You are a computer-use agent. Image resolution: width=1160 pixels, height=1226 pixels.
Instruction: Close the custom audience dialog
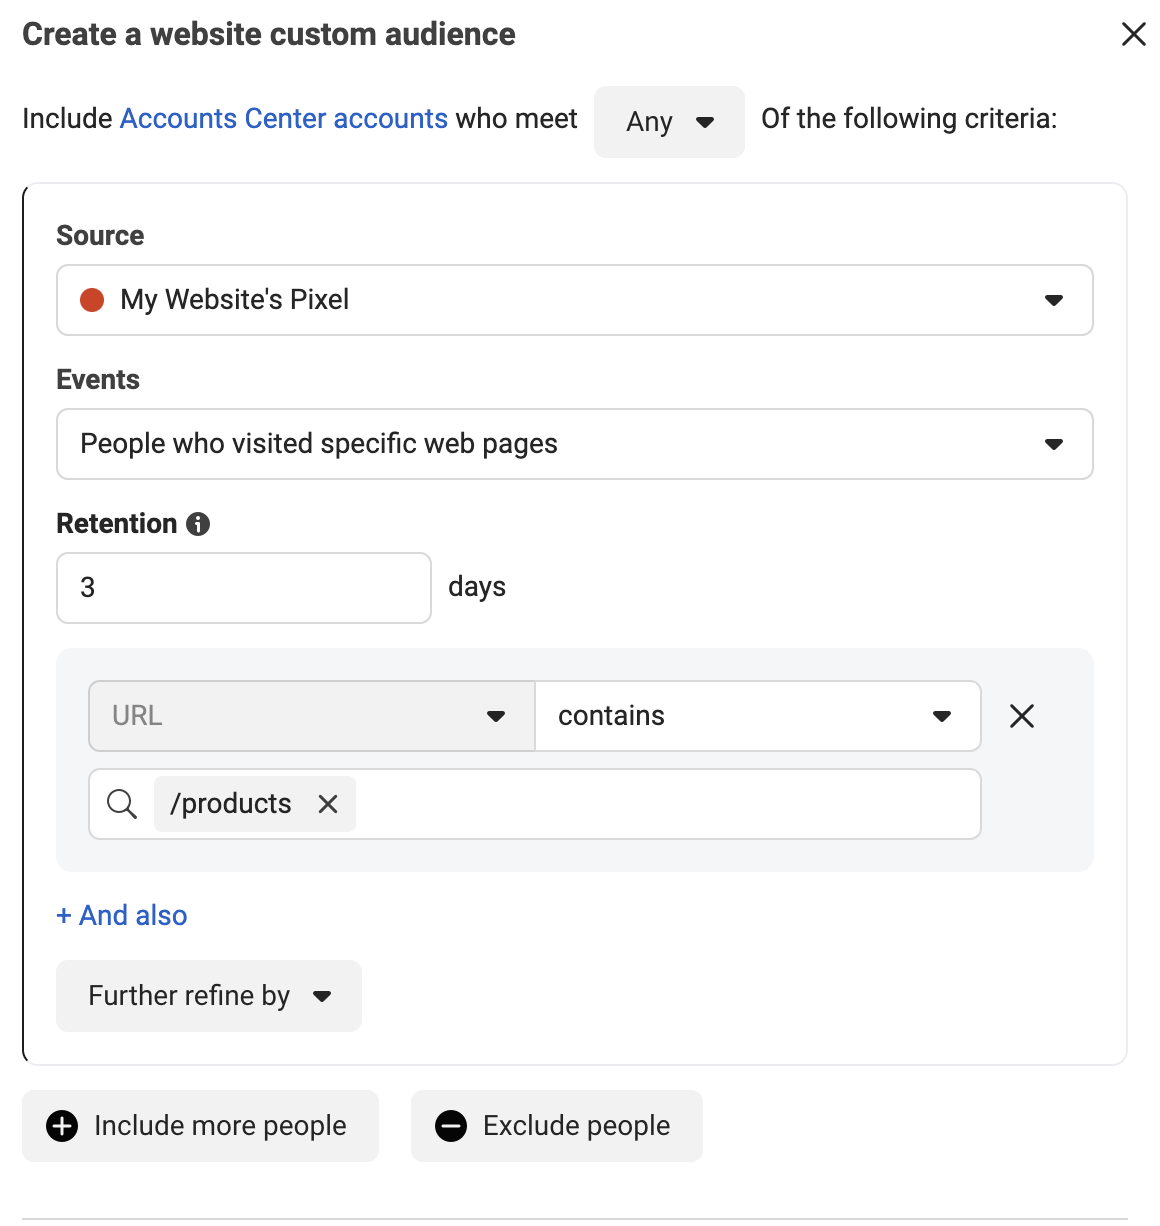pyautogui.click(x=1134, y=34)
